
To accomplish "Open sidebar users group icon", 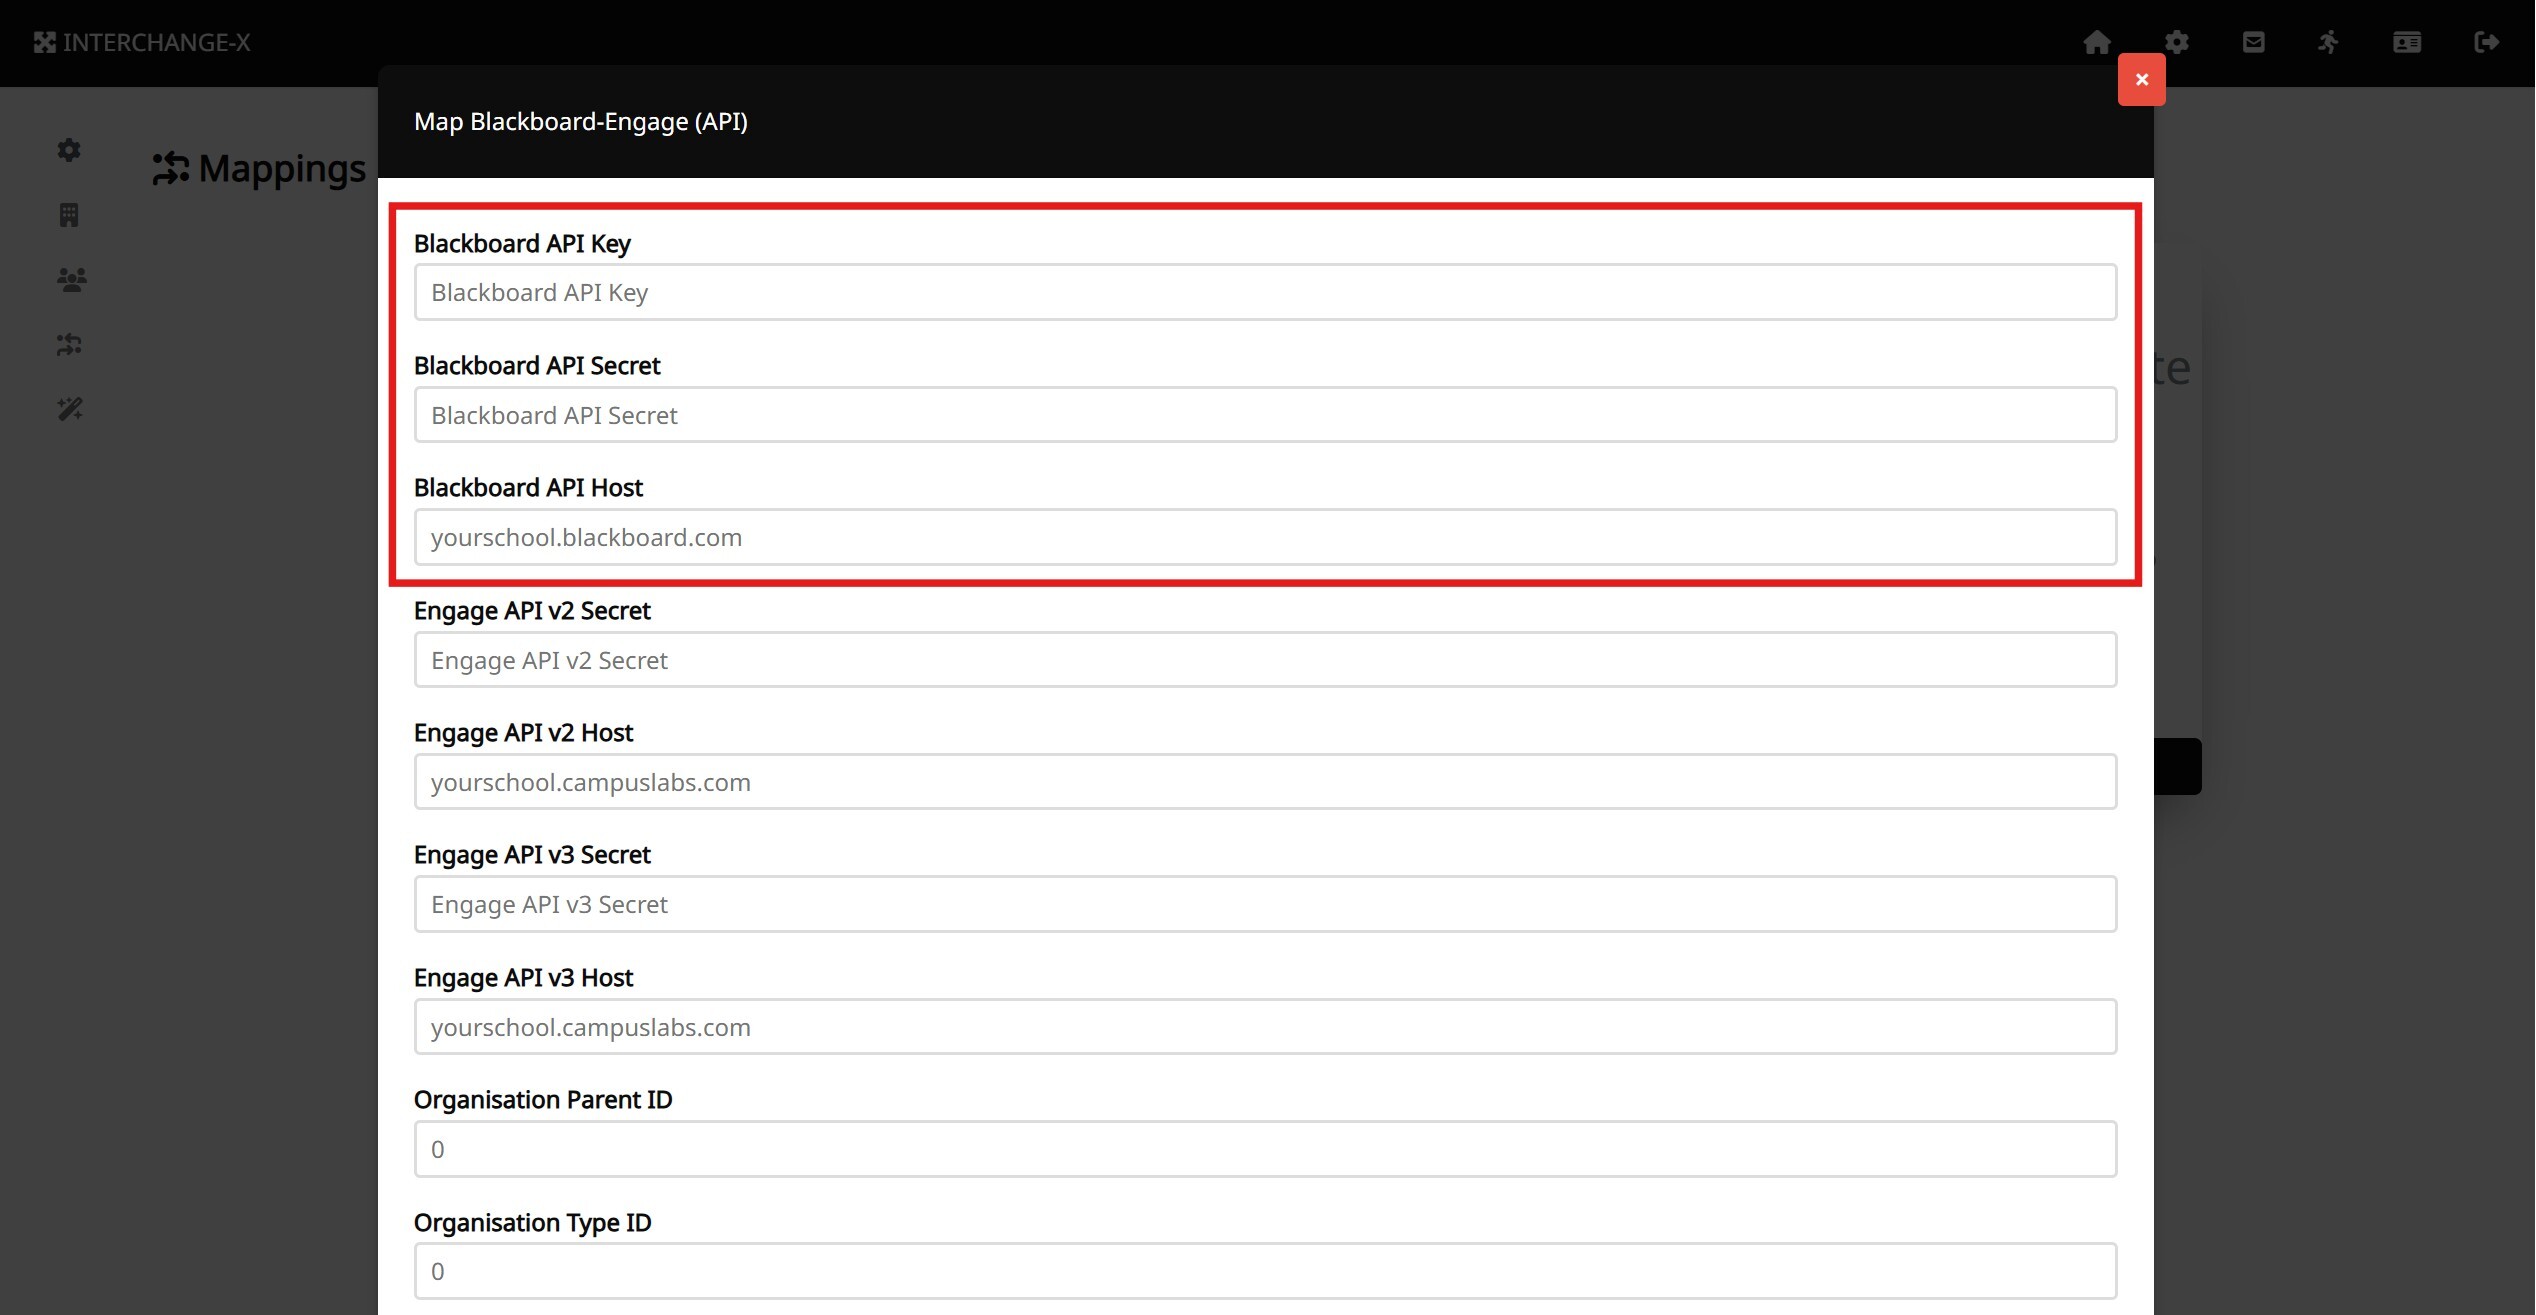I will [x=71, y=280].
